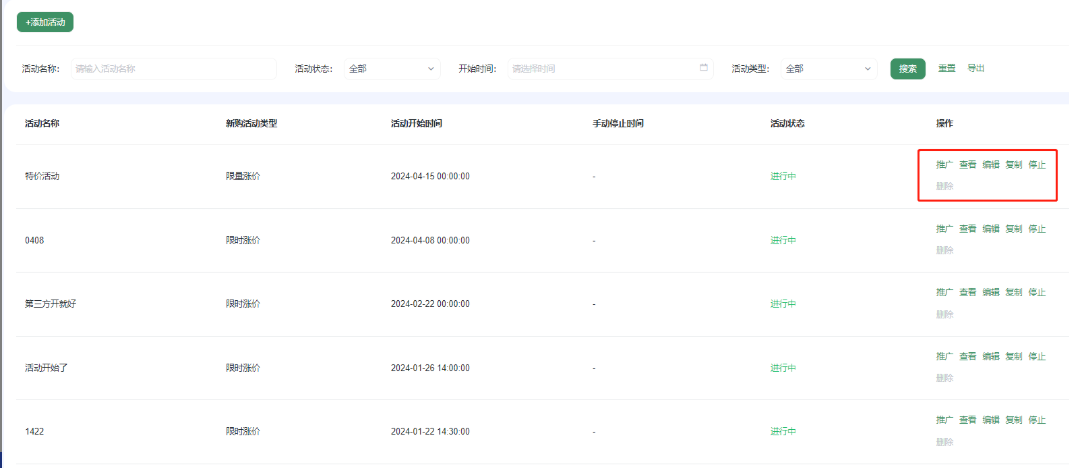Click the calendar icon in 开始时间 field
This screenshot has height=468, width=1069.
[704, 68]
